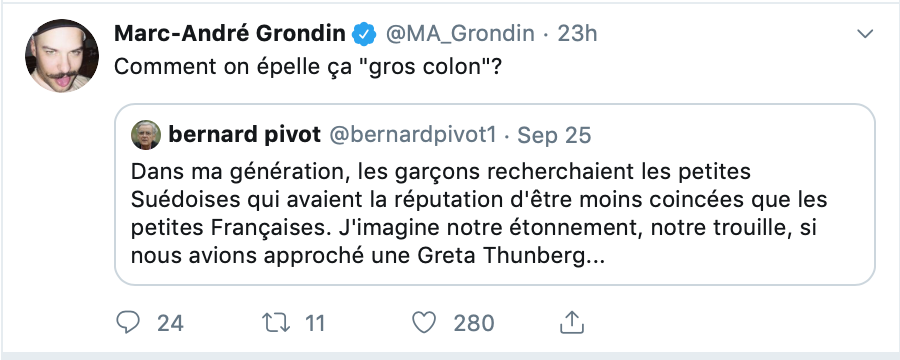Click the reply speech bubble icon
Viewport: 900px width, 360px height.
127,322
